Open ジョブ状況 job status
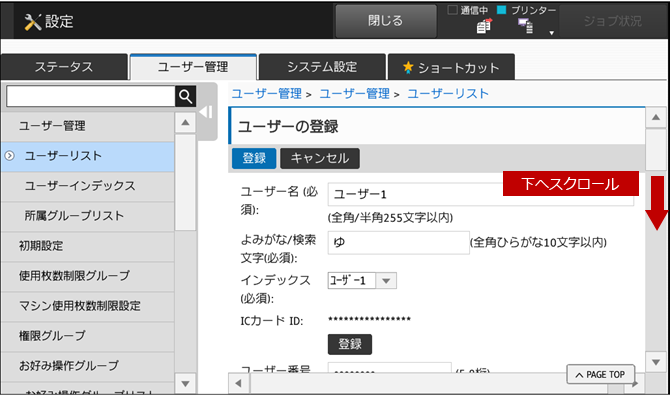The image size is (670, 396). pos(613,21)
